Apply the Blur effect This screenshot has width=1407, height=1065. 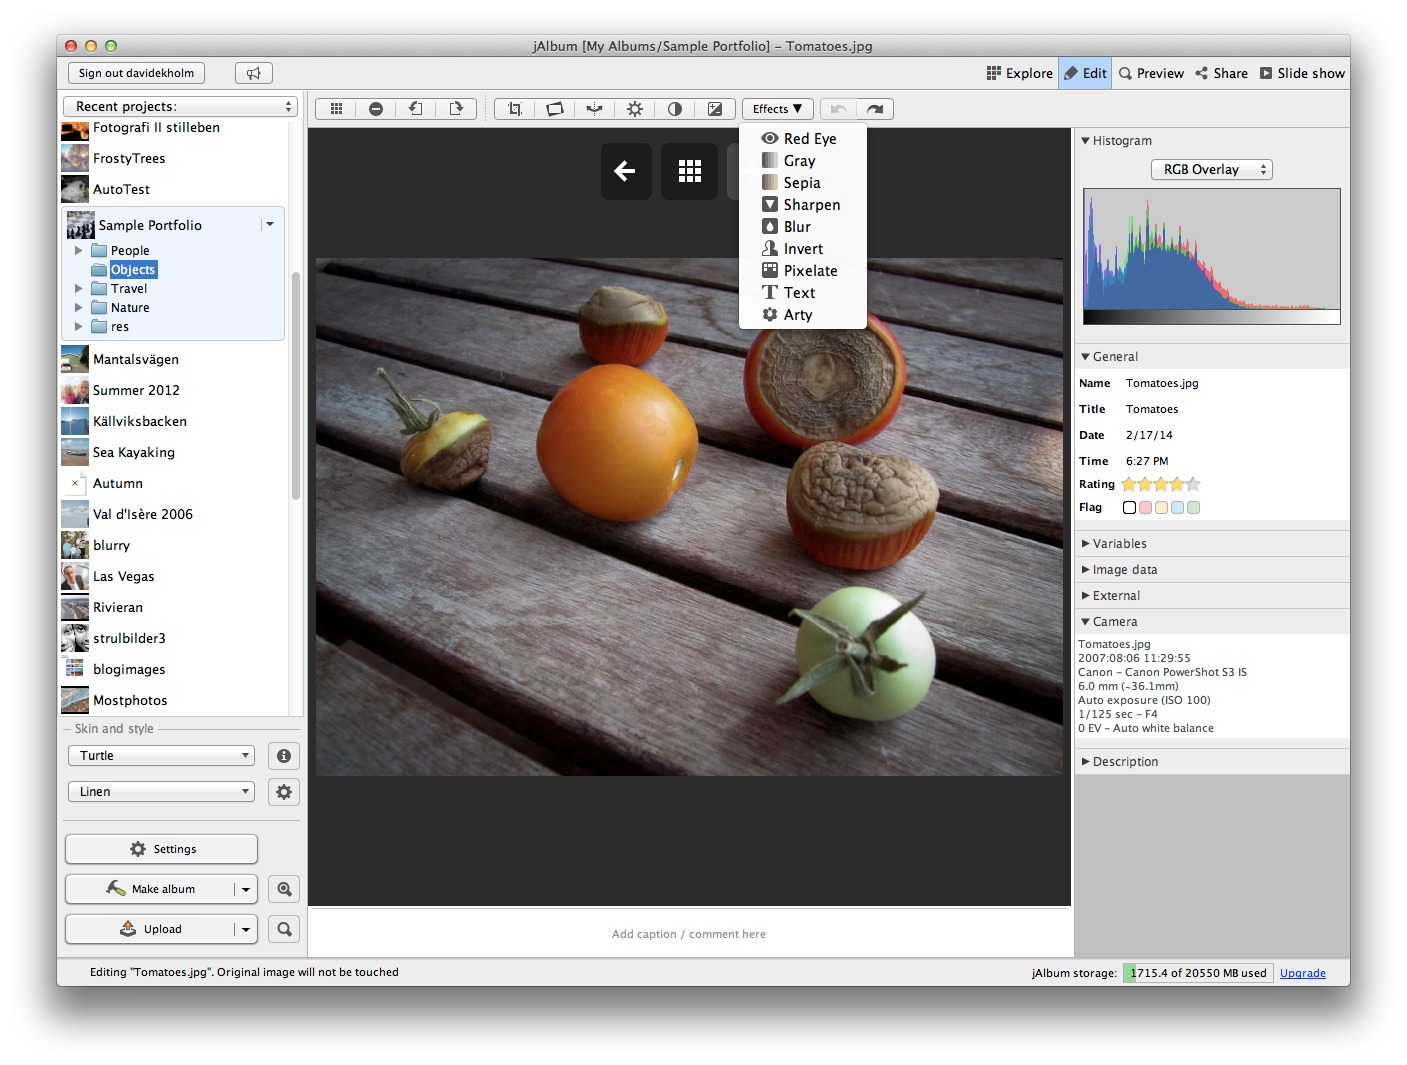click(x=802, y=227)
